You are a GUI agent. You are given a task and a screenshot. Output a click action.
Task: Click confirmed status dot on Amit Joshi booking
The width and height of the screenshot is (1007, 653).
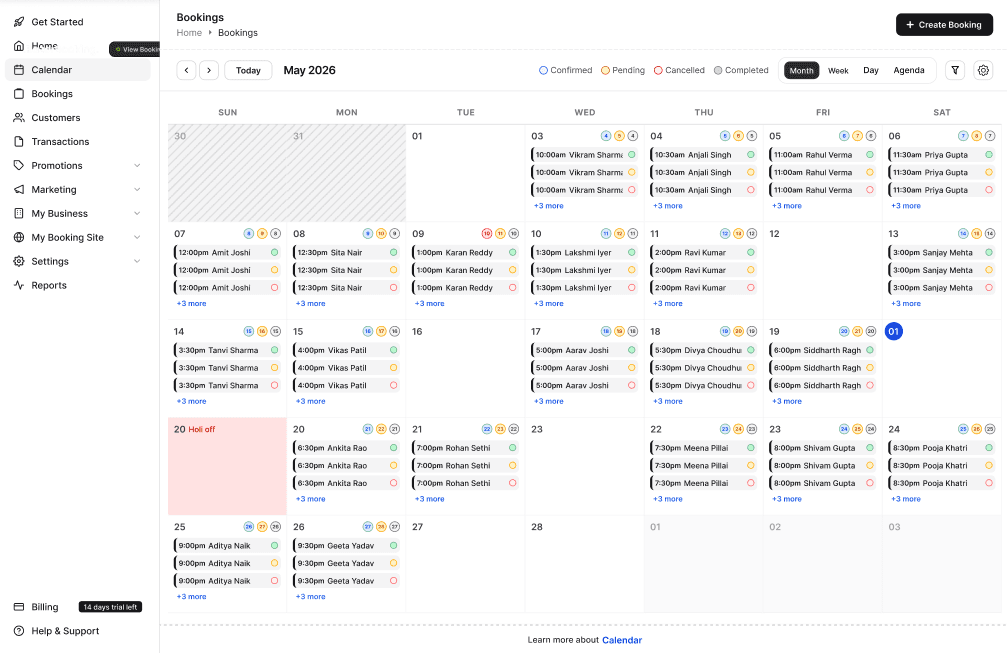[274, 252]
